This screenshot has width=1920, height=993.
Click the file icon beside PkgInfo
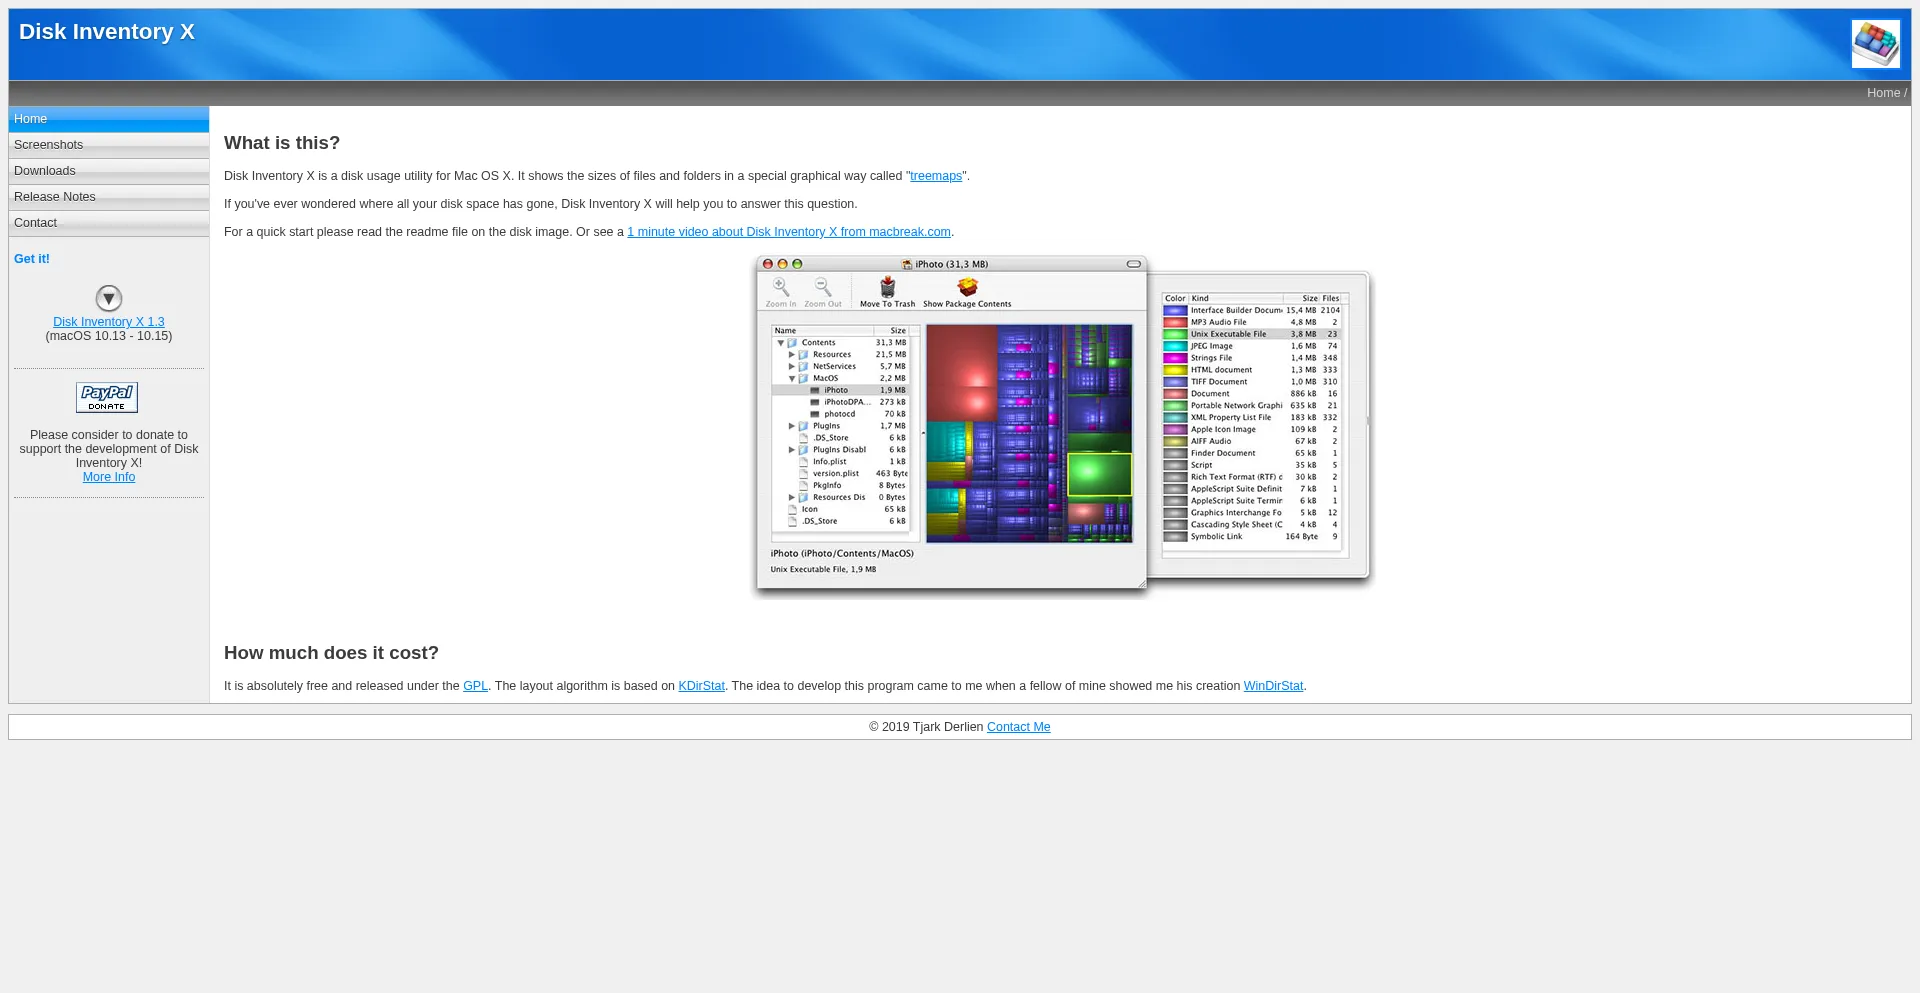(803, 485)
